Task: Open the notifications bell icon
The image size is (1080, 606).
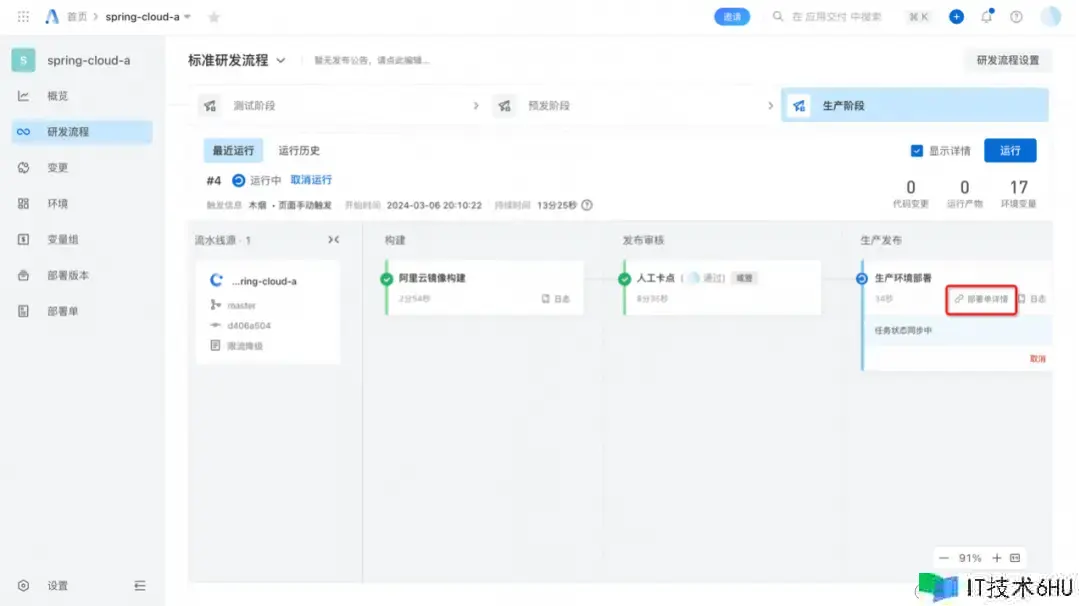Action: pyautogui.click(x=987, y=17)
